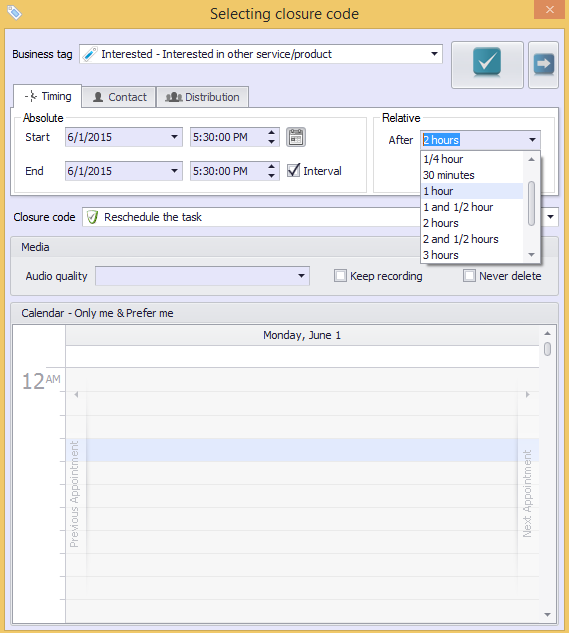Click the green shield icon in Closure code
This screenshot has height=633, width=569.
[92, 217]
